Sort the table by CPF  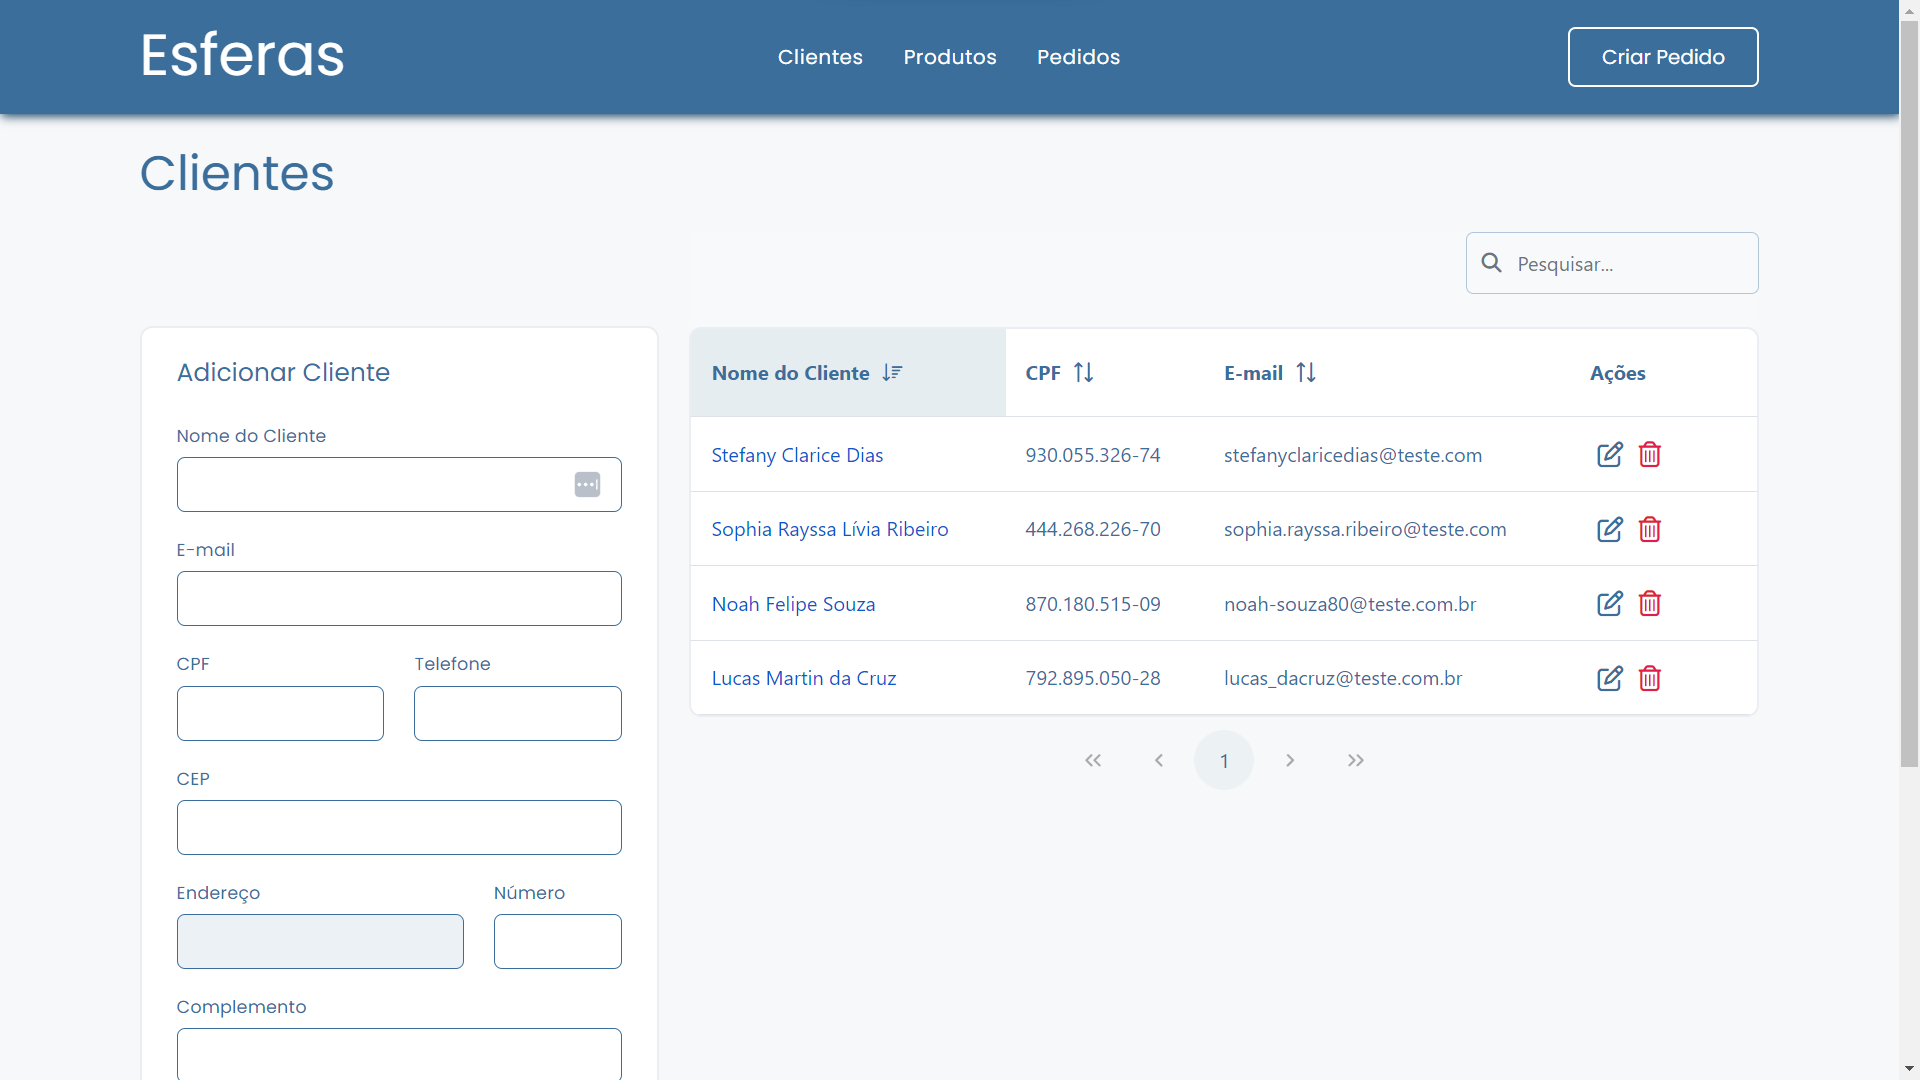(1084, 373)
